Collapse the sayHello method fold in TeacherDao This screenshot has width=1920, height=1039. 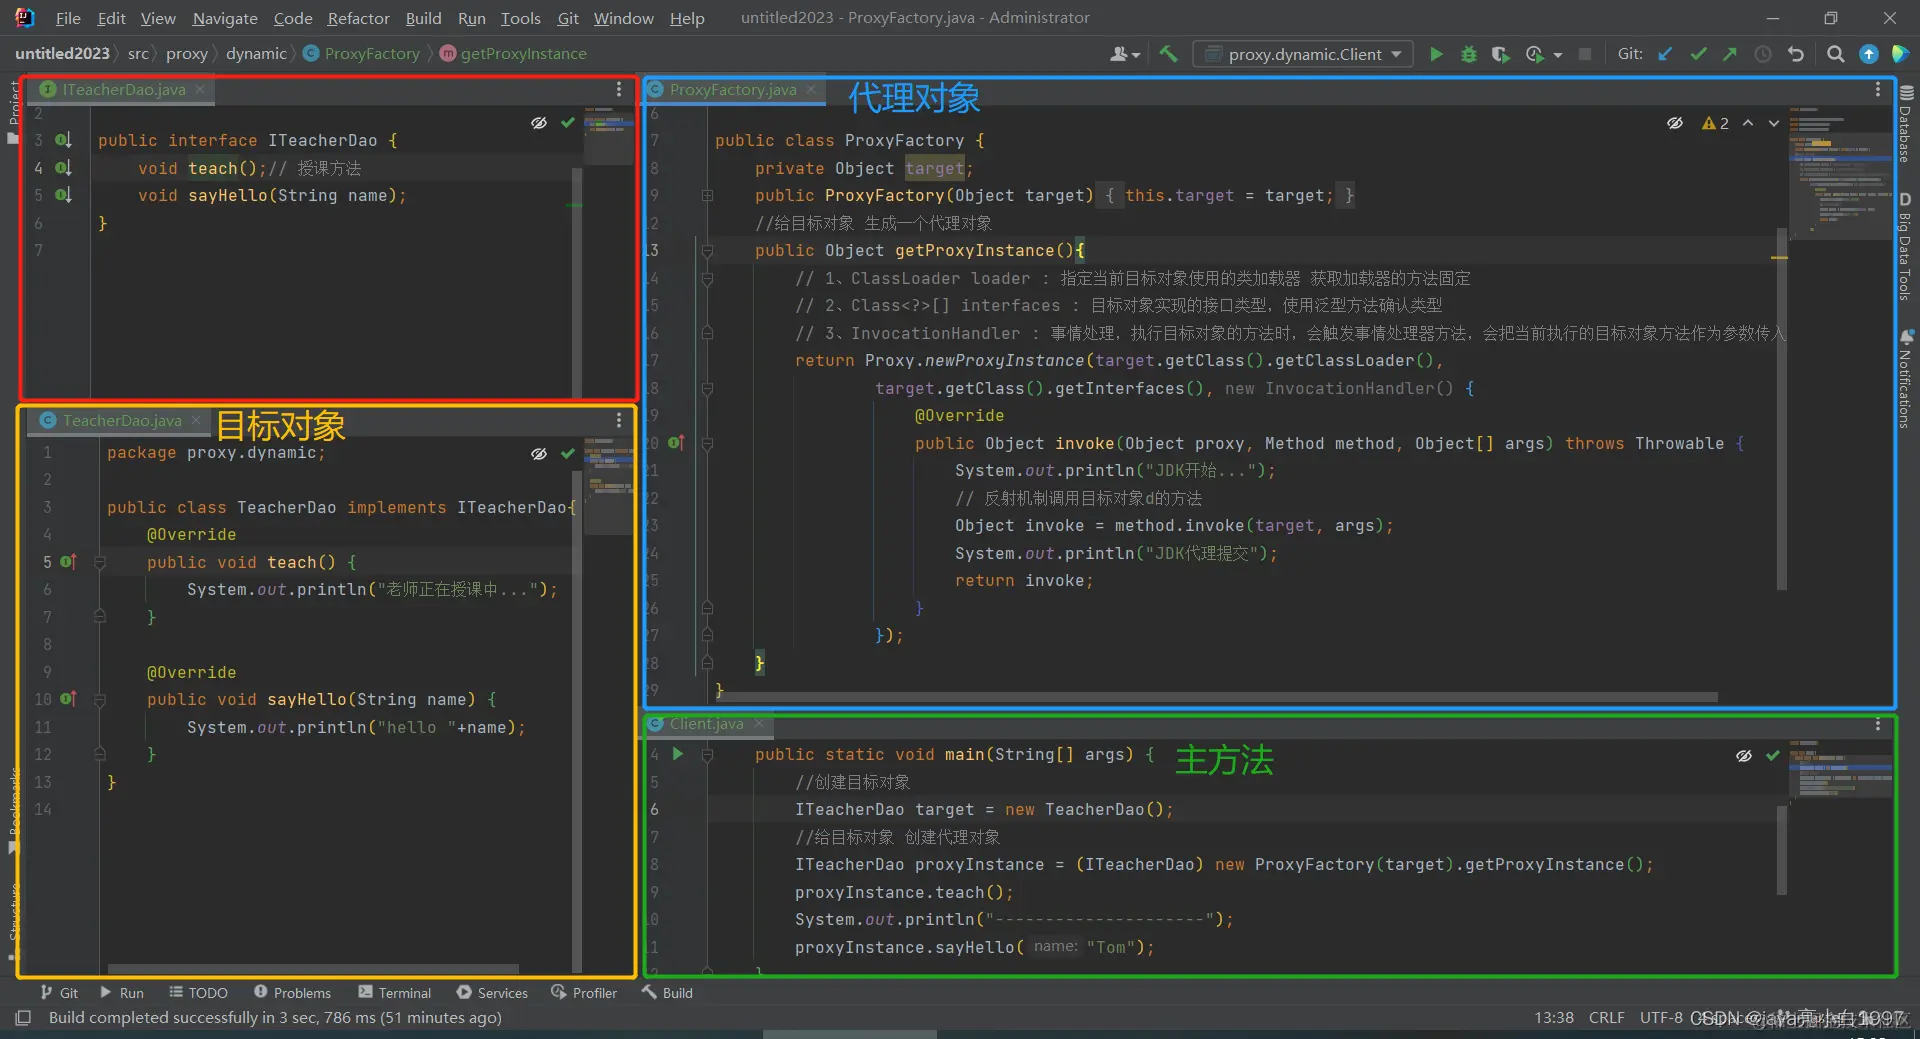click(x=100, y=700)
